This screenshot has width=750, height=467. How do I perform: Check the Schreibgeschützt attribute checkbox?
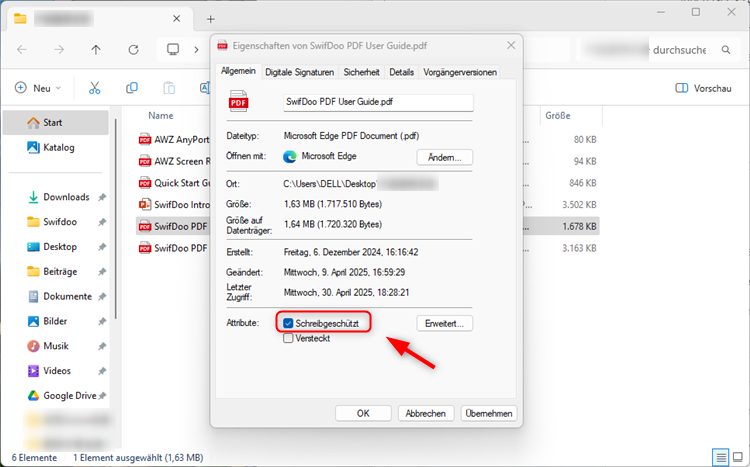click(x=288, y=323)
